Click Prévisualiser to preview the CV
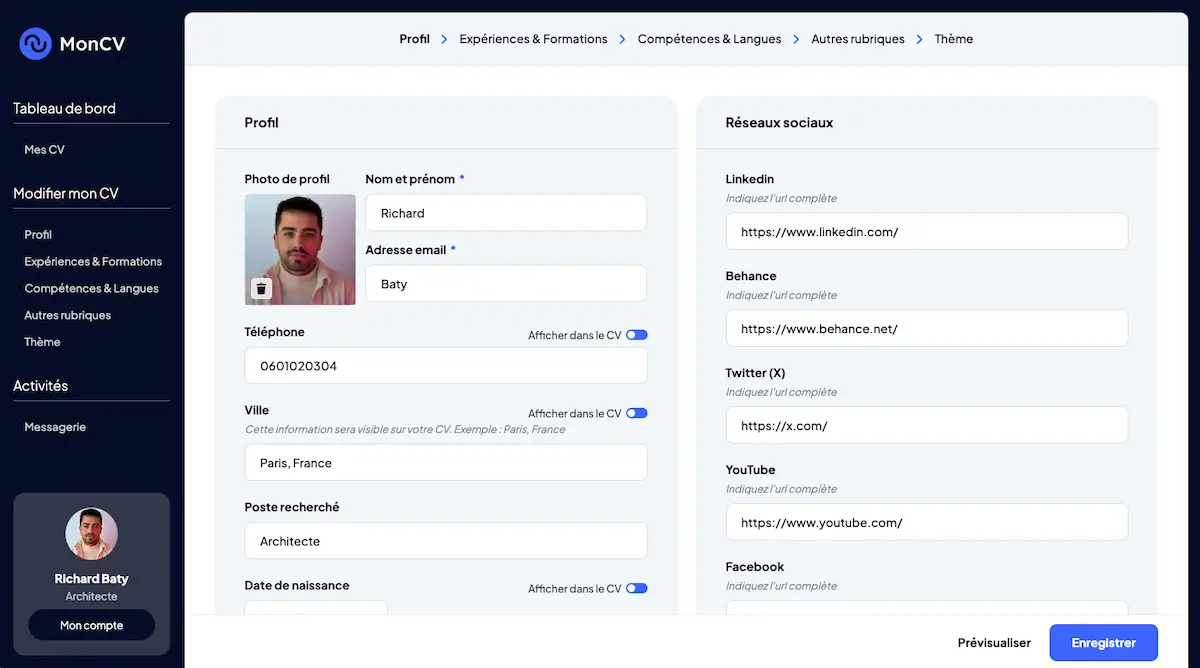 tap(993, 643)
